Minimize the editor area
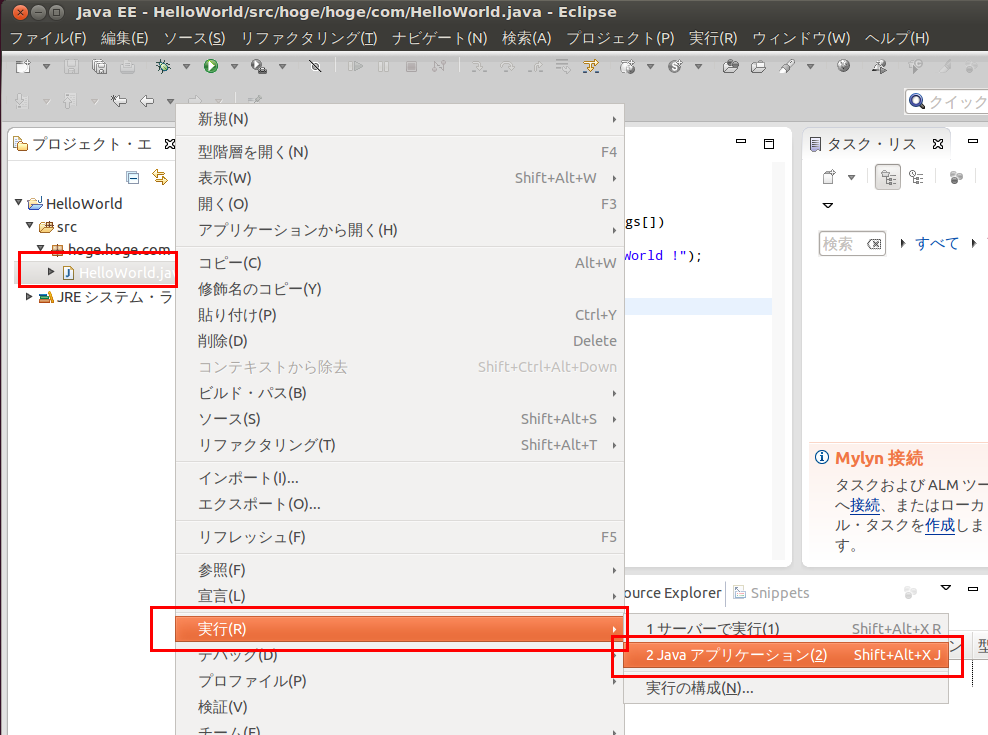The height and width of the screenshot is (735, 988). (741, 142)
